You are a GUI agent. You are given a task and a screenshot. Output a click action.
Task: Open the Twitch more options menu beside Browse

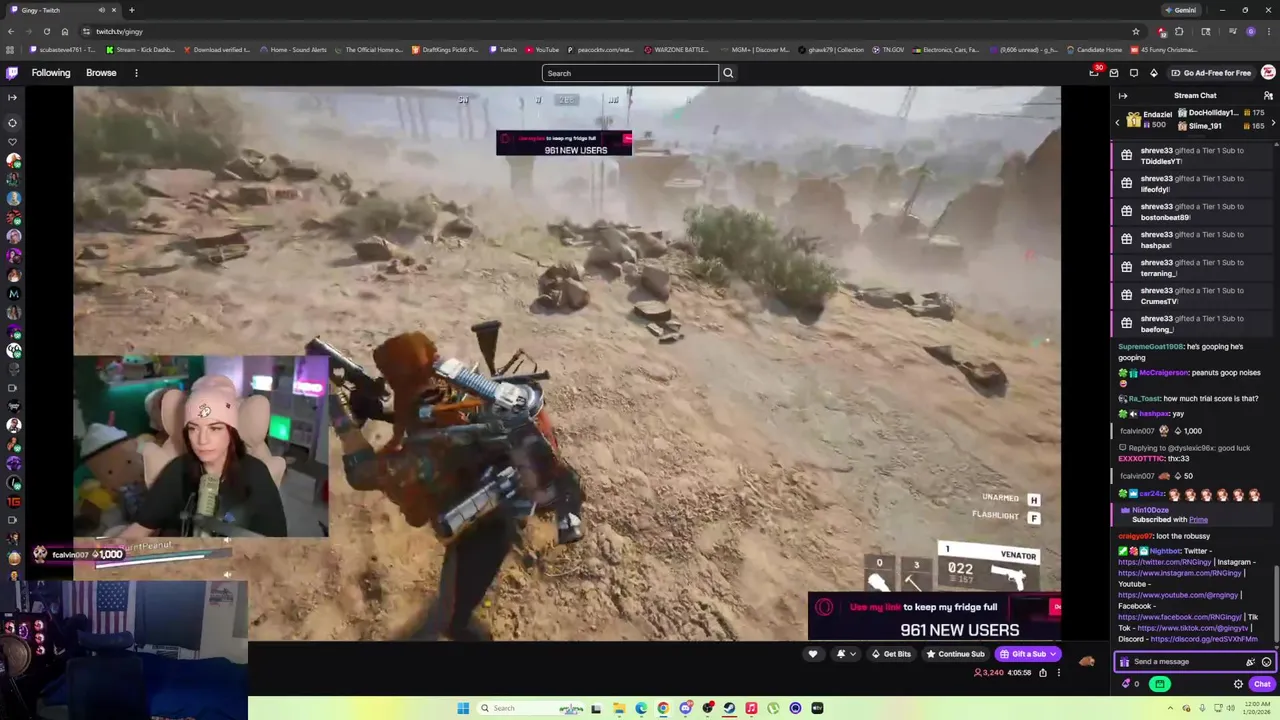tap(136, 73)
